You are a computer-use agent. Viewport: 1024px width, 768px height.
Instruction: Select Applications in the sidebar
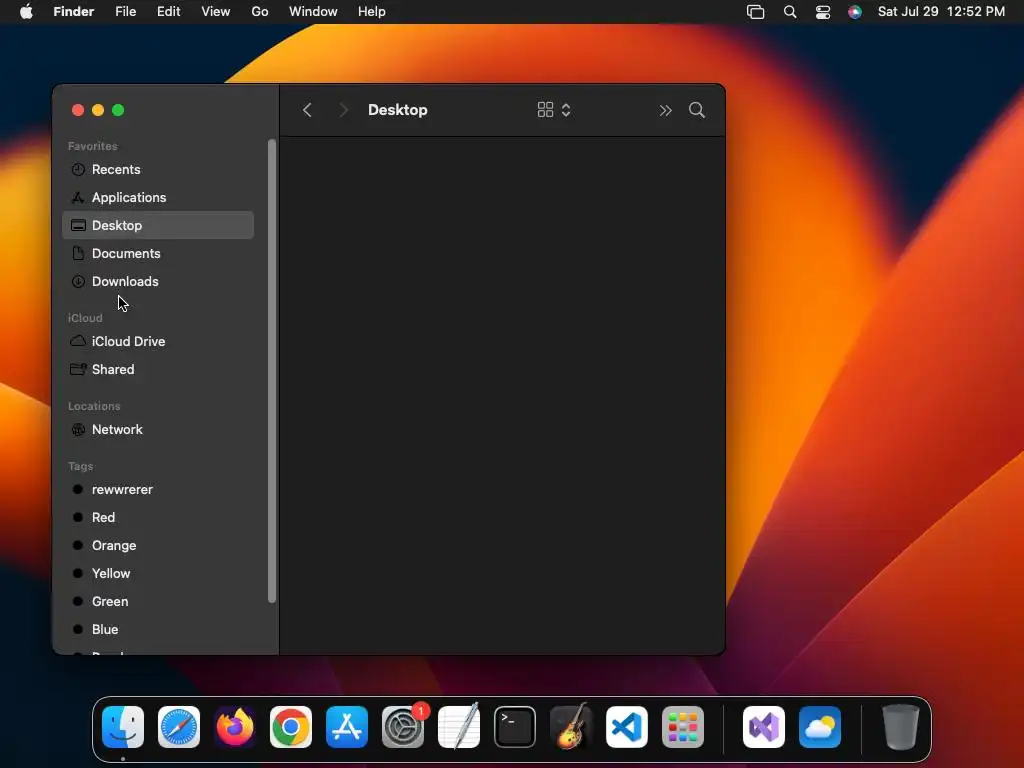pos(157,197)
